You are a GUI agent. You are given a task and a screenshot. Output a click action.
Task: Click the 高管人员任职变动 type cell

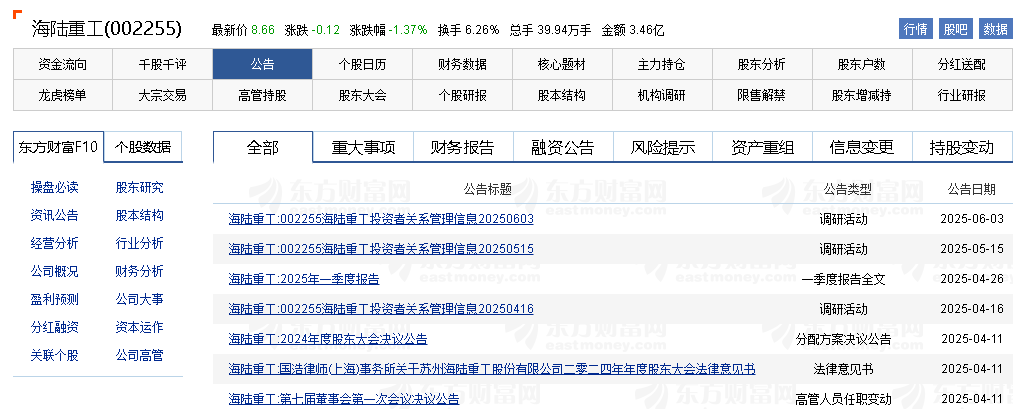tap(843, 398)
